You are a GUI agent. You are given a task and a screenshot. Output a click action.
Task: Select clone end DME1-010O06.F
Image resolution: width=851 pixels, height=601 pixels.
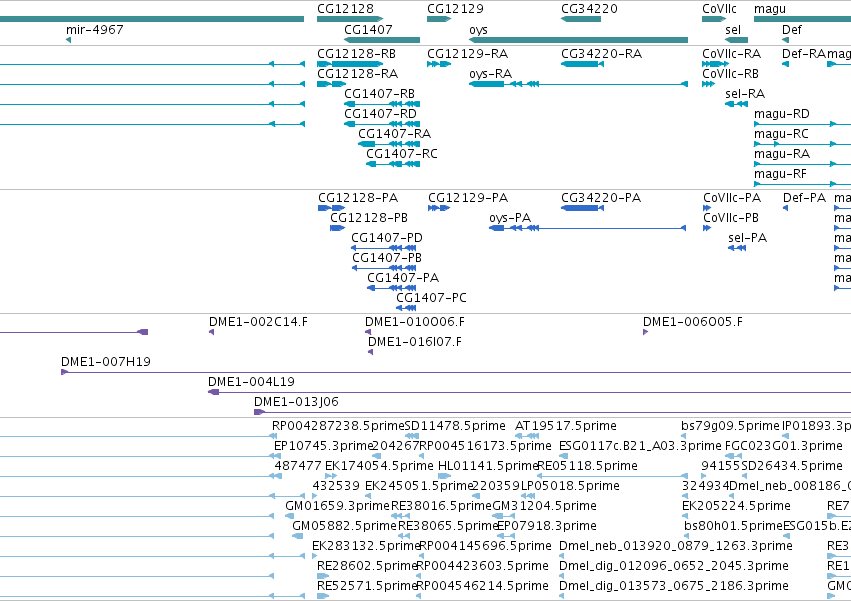(x=368, y=332)
